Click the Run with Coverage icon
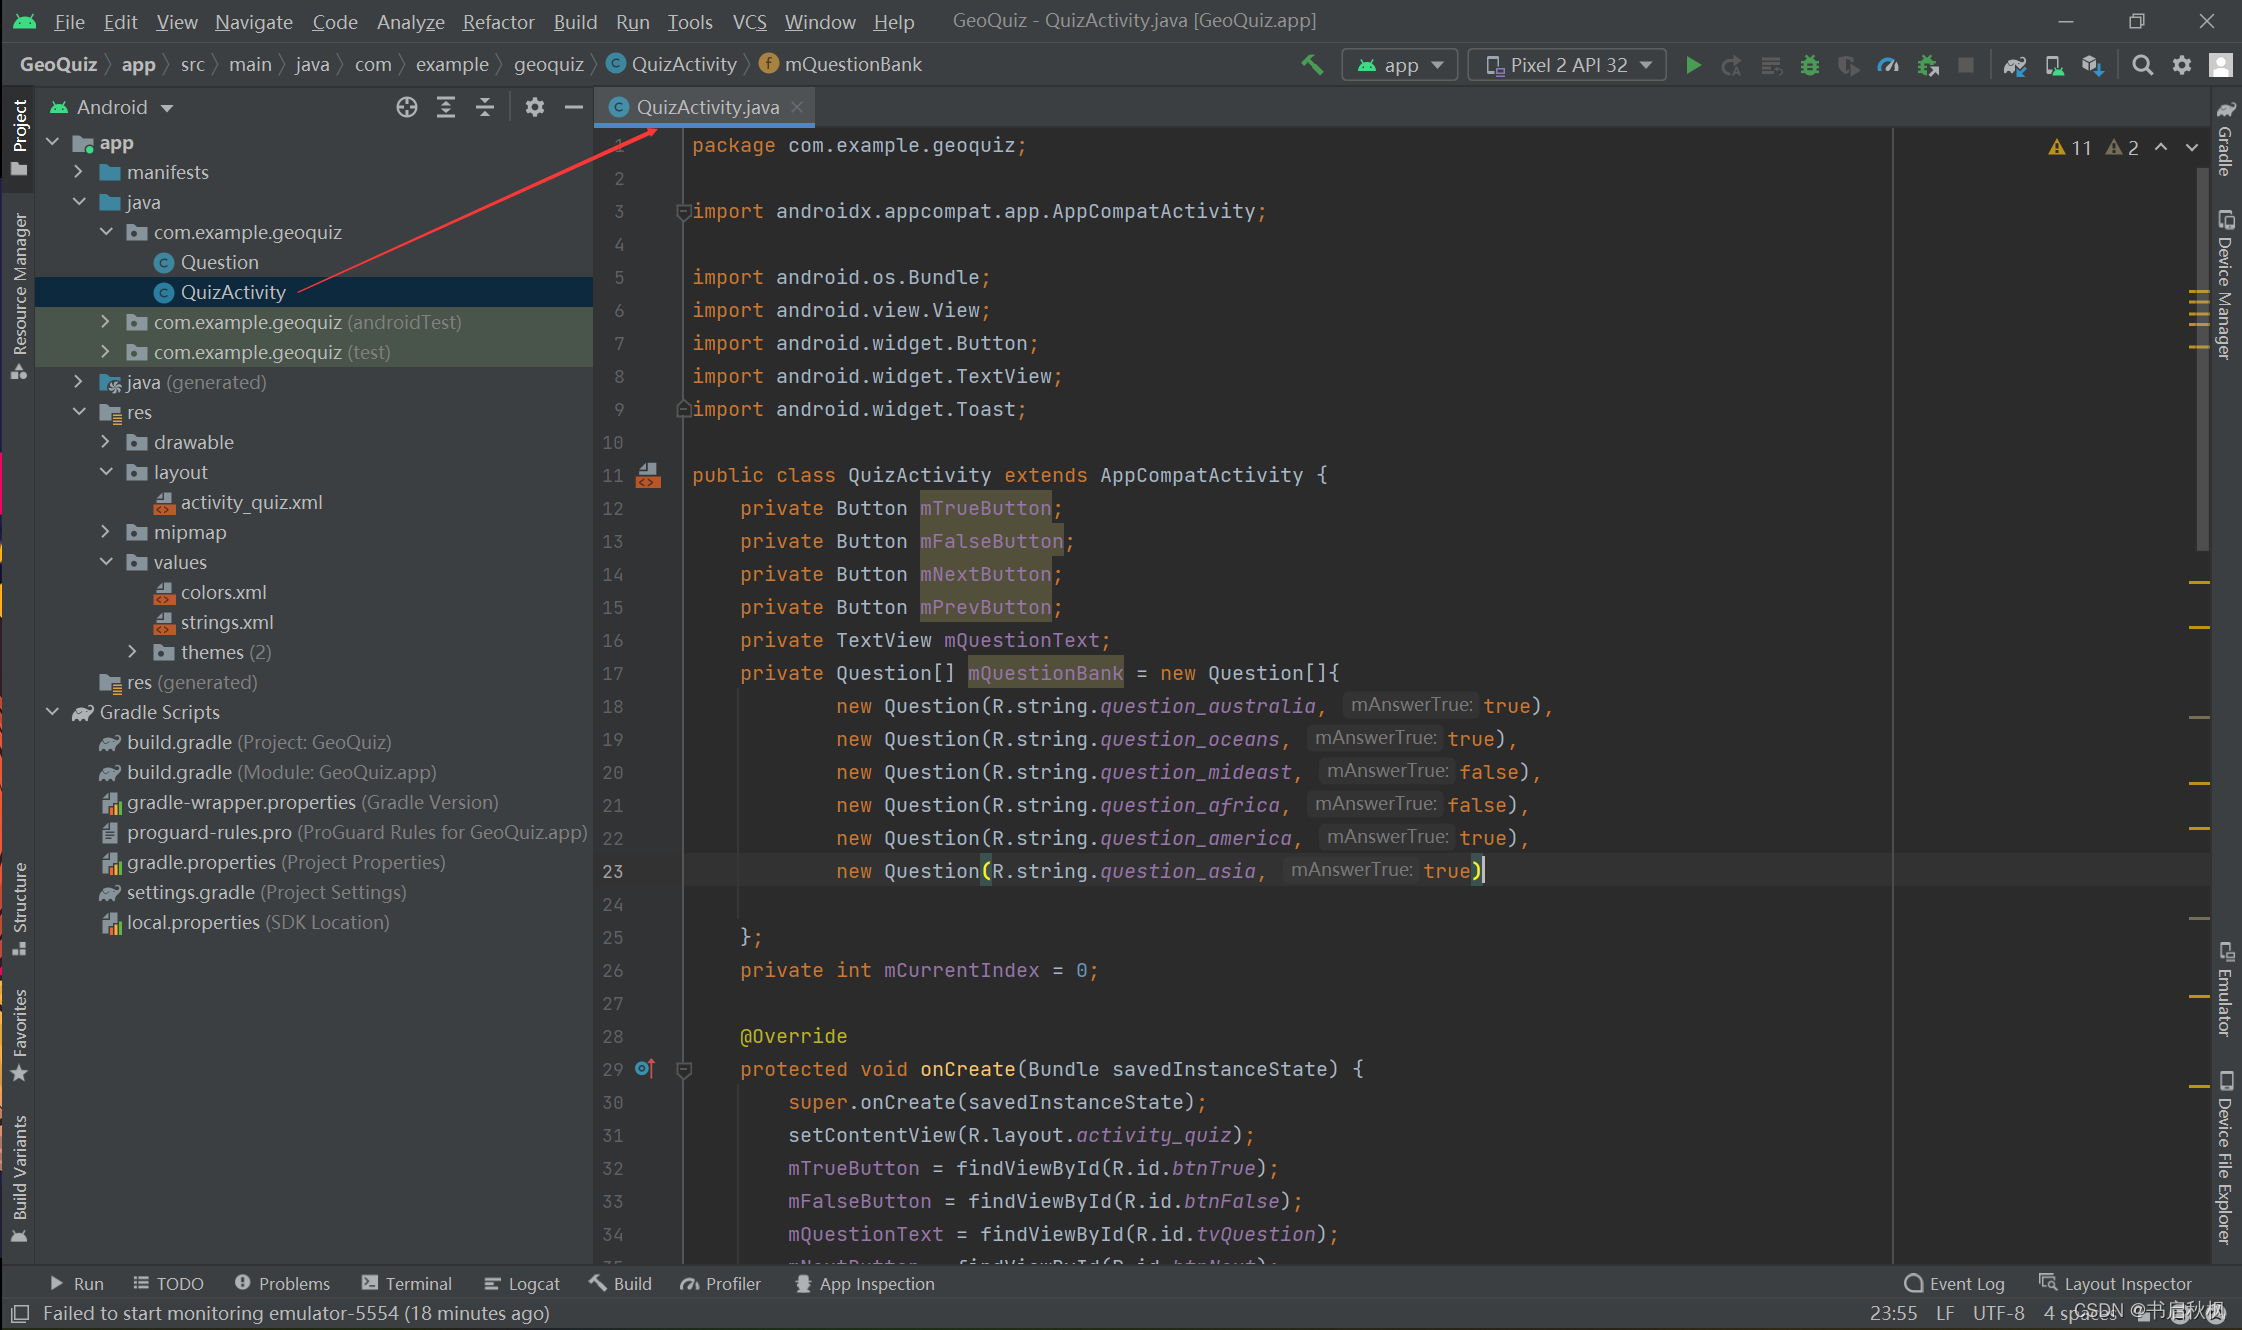Screen dimensions: 2242x1330 [x=1849, y=65]
